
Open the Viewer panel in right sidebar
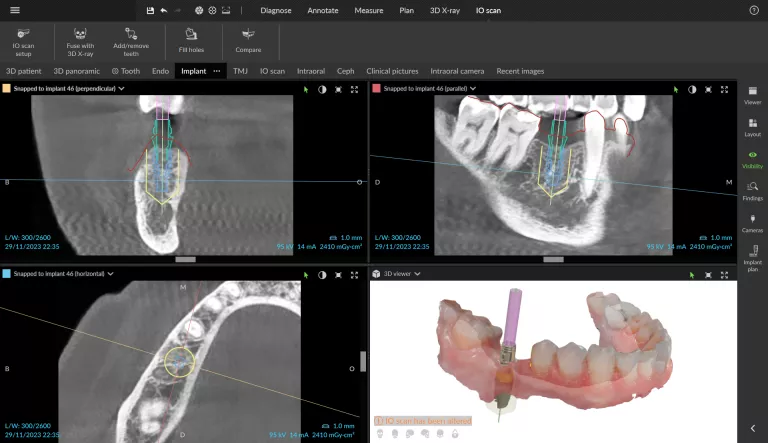tap(752, 96)
